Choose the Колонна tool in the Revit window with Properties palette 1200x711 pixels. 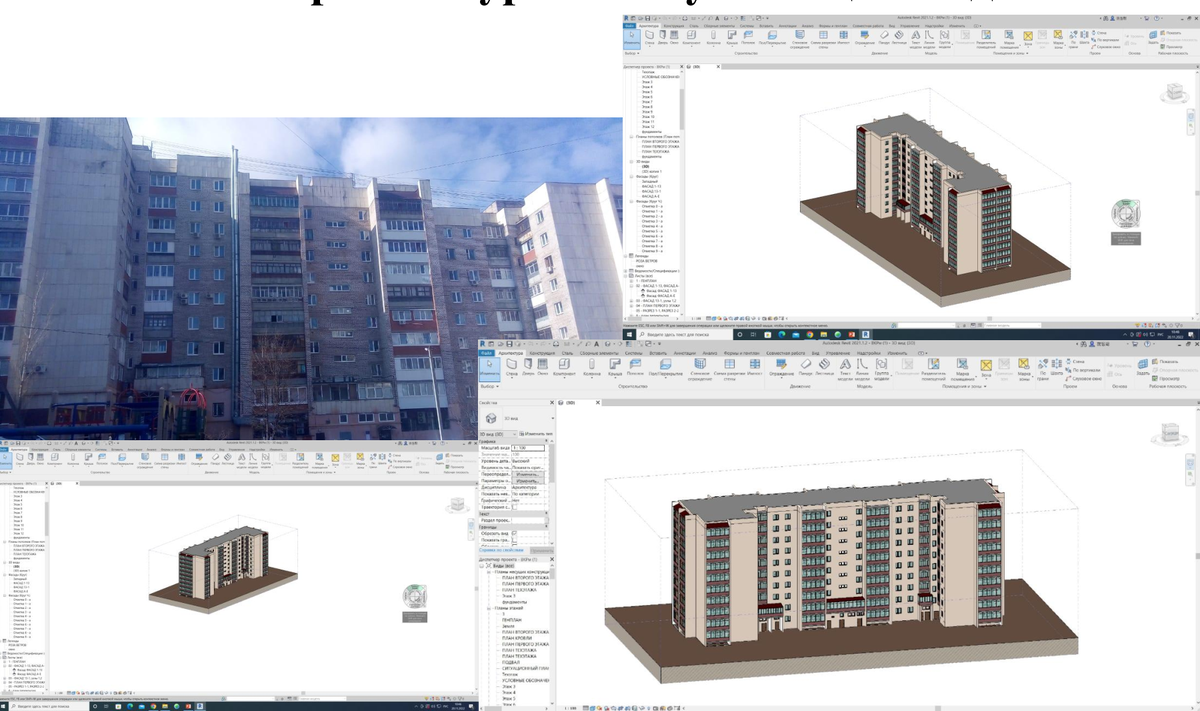click(591, 368)
